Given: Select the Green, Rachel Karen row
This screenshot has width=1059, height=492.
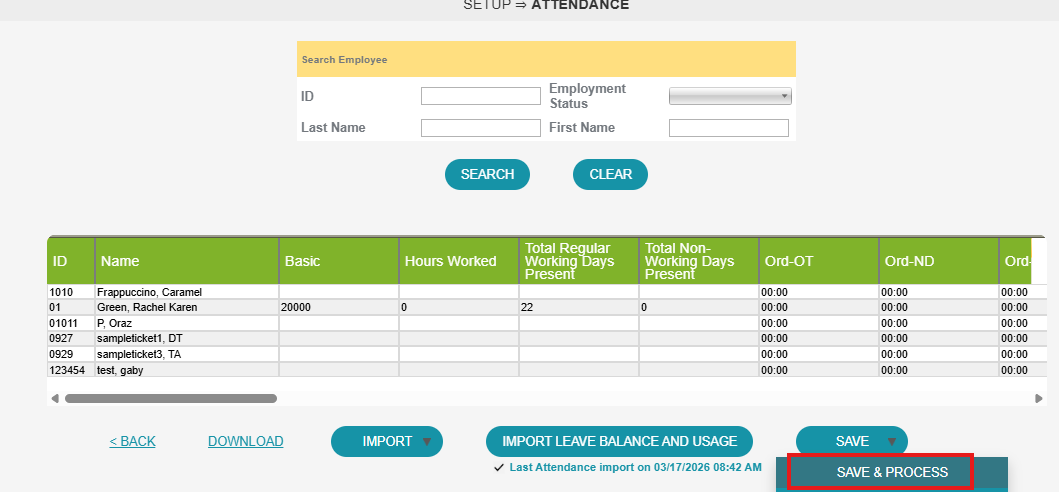Looking at the screenshot, I should pos(147,308).
